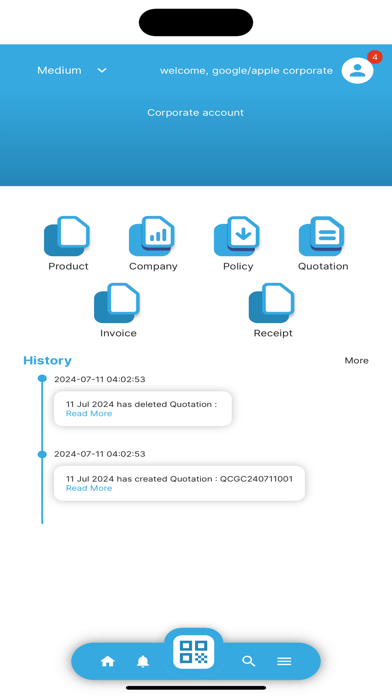Viewport: 392px width, 696px height.
Task: Select the Product label
Action: tap(68, 266)
